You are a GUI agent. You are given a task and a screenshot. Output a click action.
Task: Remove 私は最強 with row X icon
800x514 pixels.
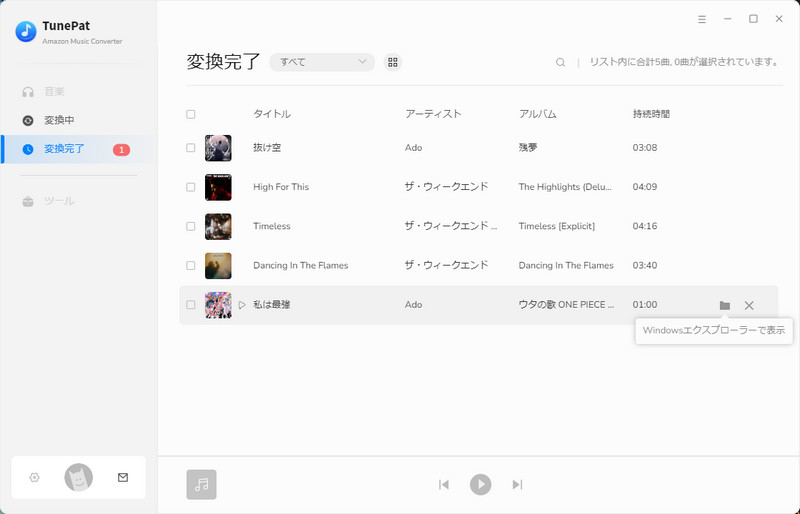(x=749, y=305)
